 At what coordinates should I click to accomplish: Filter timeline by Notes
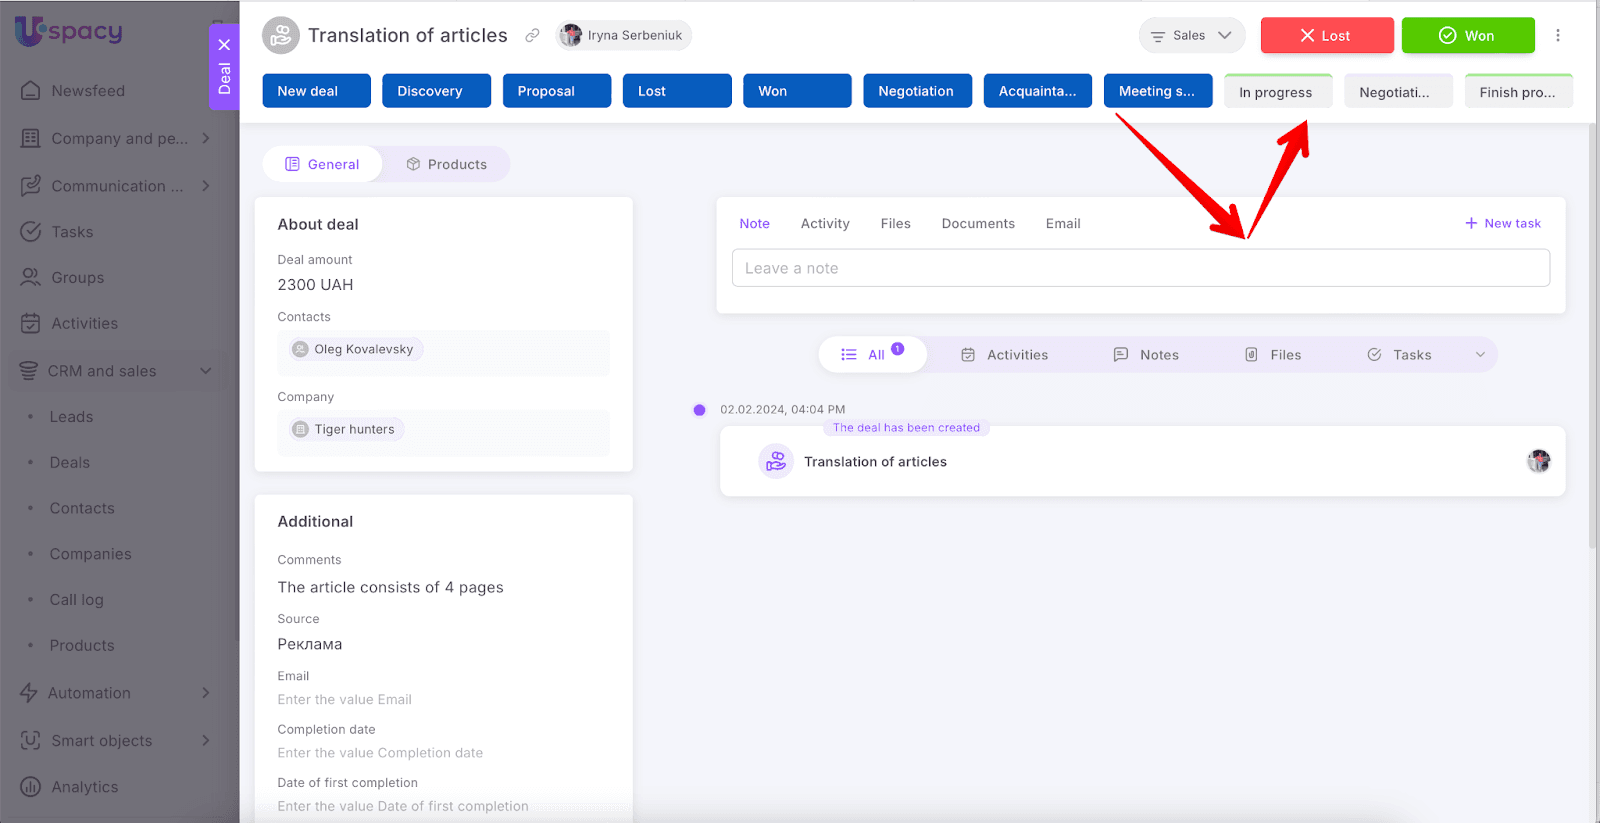click(1146, 355)
